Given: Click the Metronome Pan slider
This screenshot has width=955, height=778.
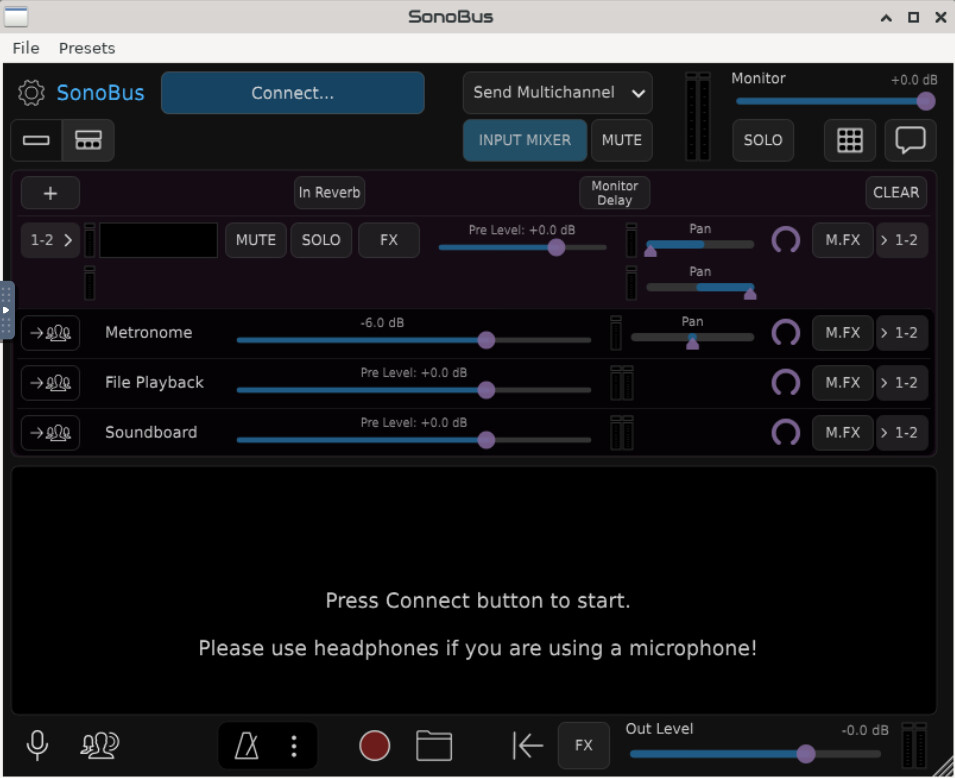Looking at the screenshot, I should click(692, 339).
